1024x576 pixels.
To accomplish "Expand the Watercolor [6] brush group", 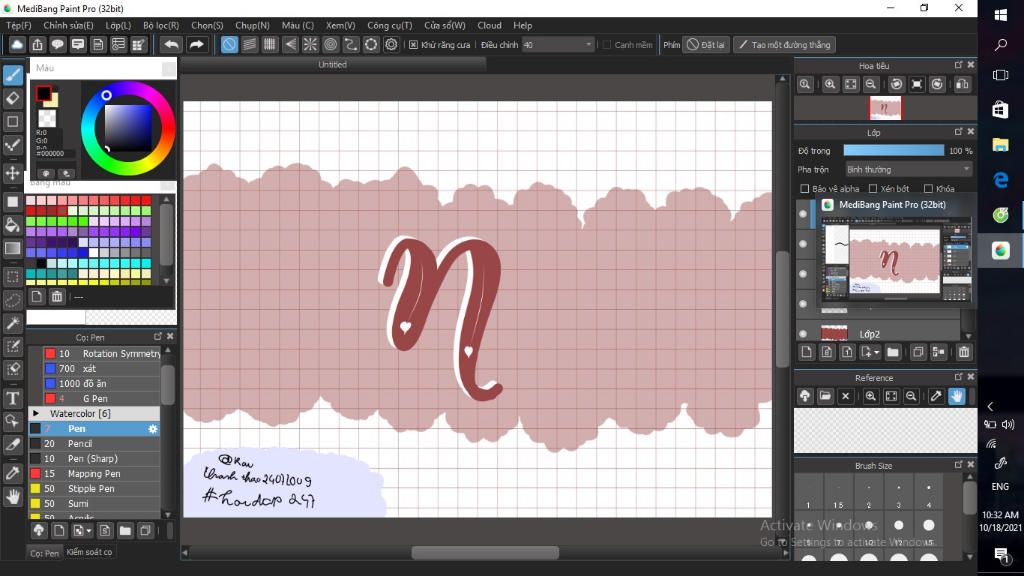I will (36, 413).
